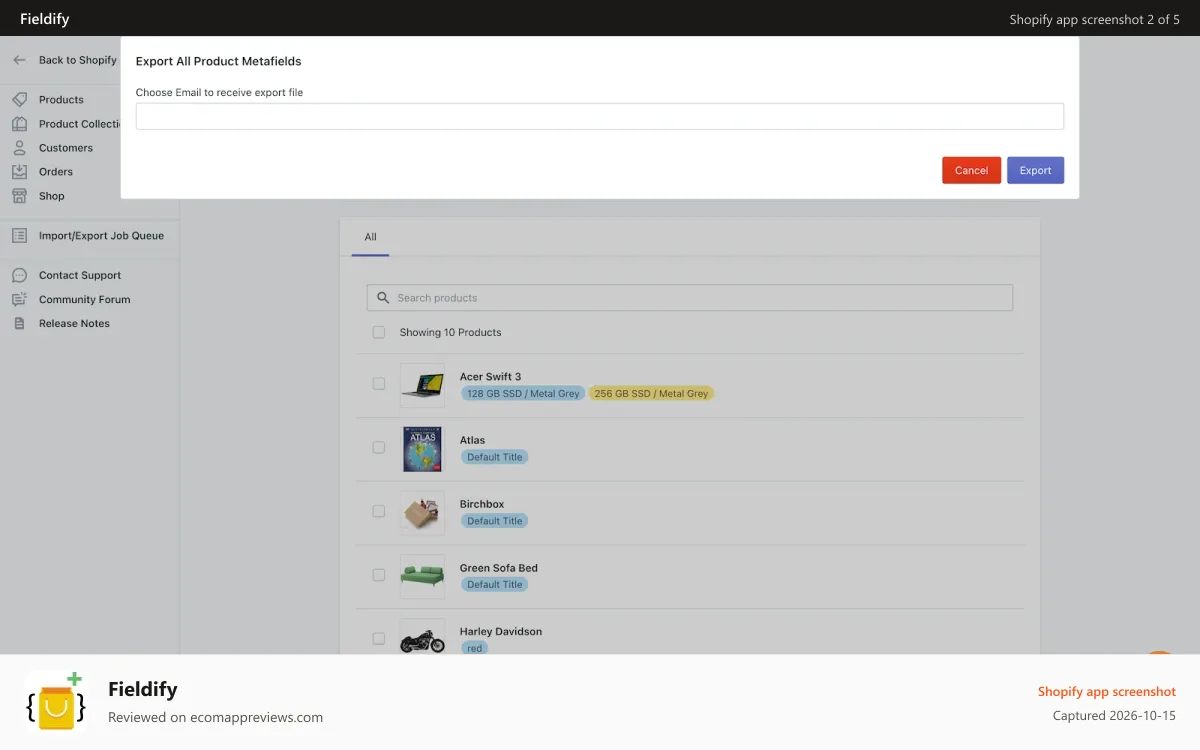Go Back to Shopify link
Viewport: 1200px width, 750px height.
(78, 60)
